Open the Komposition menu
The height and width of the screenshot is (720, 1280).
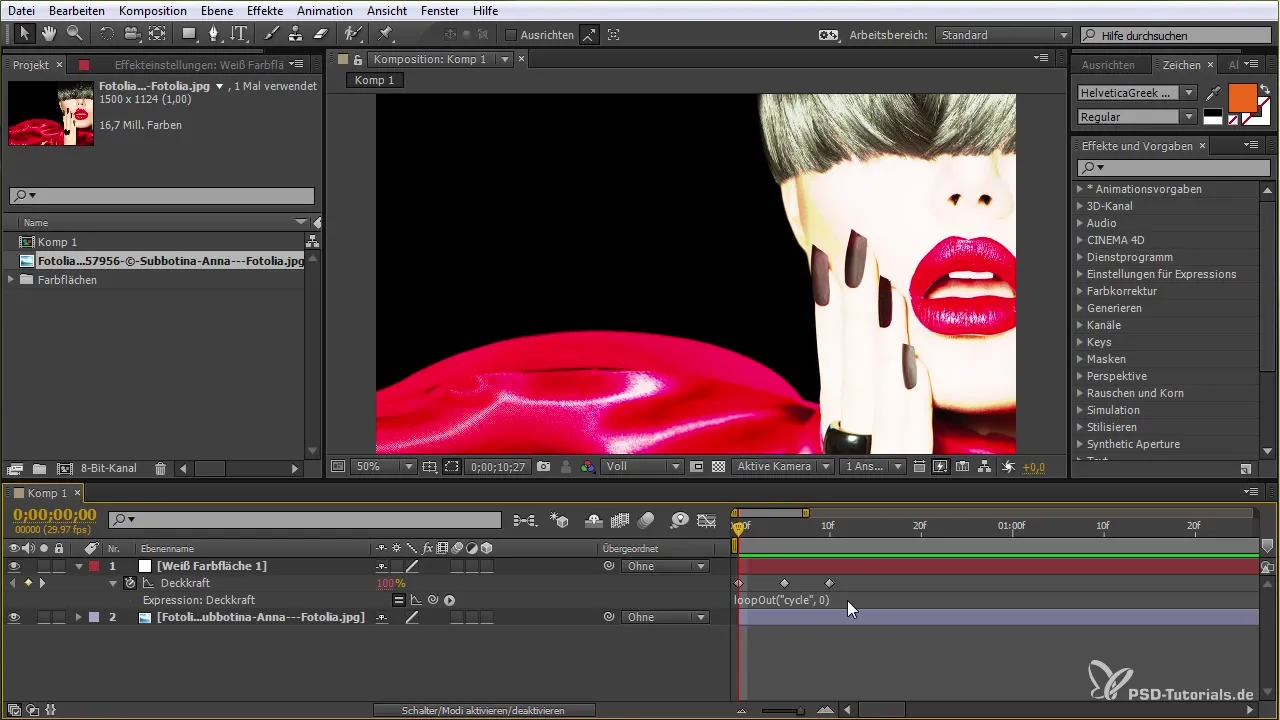152,10
